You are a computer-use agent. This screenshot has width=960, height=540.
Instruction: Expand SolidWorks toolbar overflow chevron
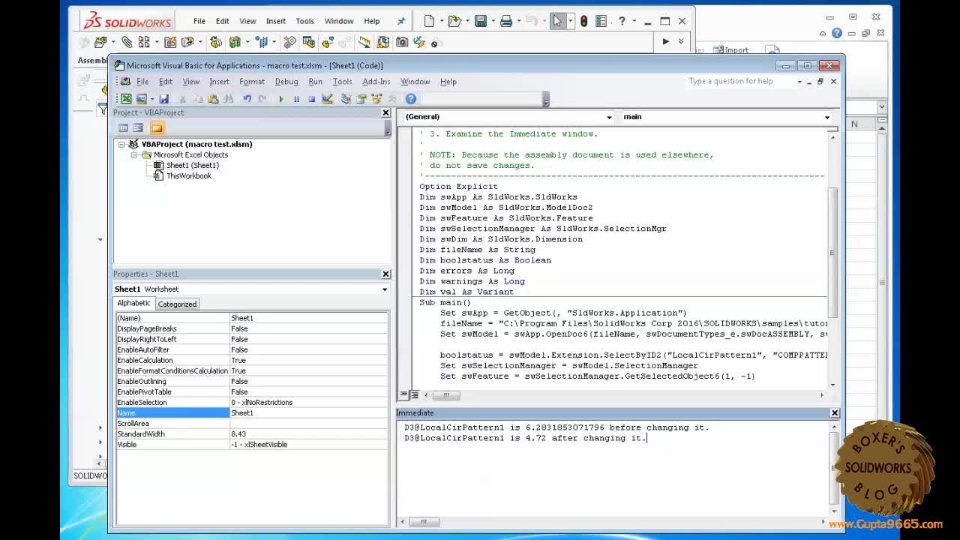coord(681,42)
